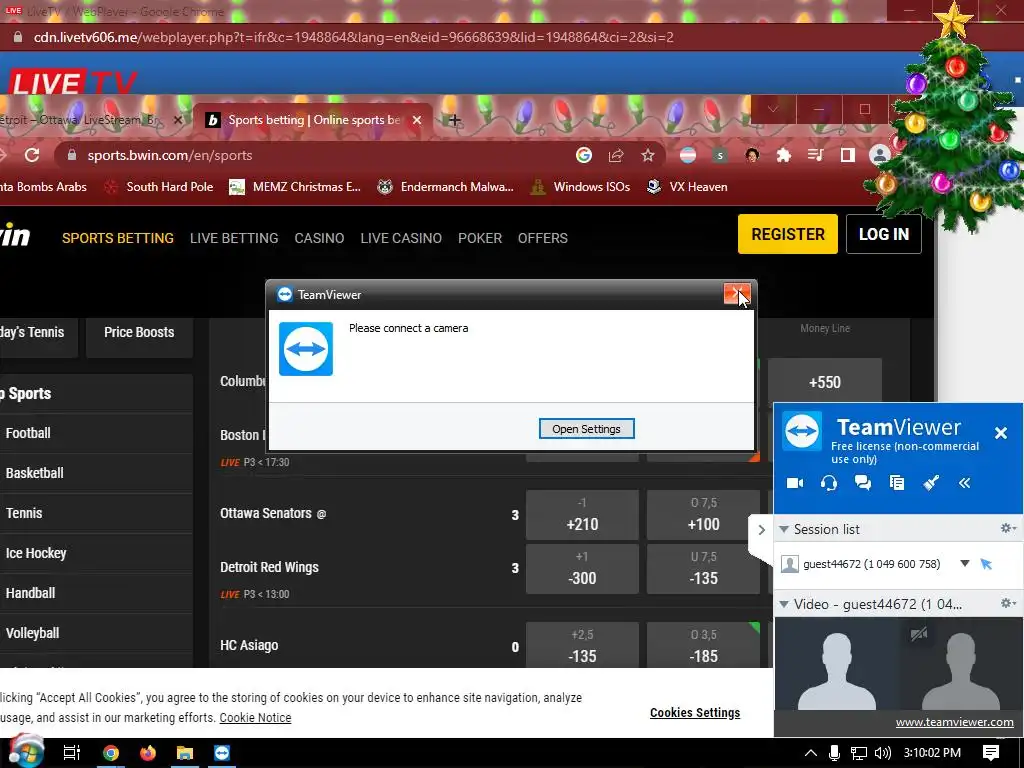1024x768 pixels.
Task: Open guest44672 session dropdown arrow
Action: 965,563
